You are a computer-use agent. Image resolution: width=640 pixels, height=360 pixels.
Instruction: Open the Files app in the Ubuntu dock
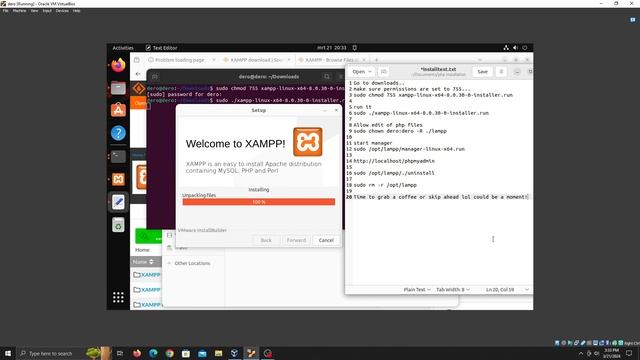coord(118,88)
